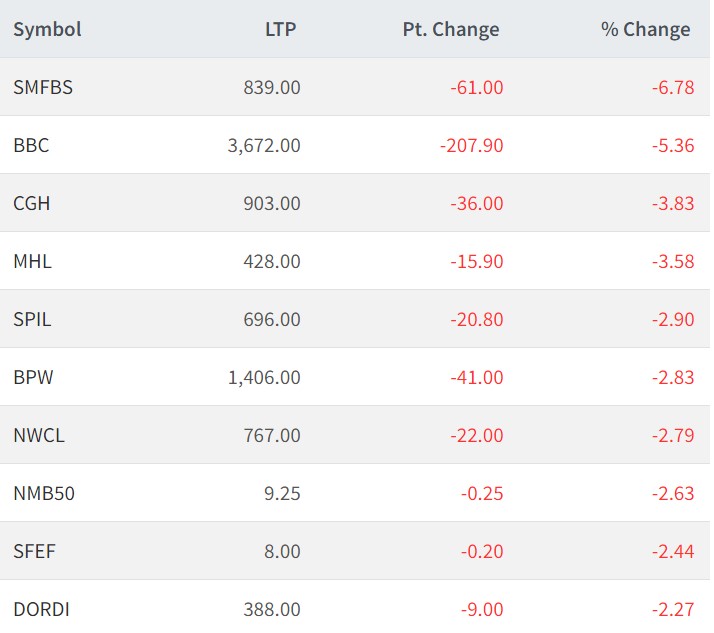Sort by LTP column header

click(x=279, y=29)
